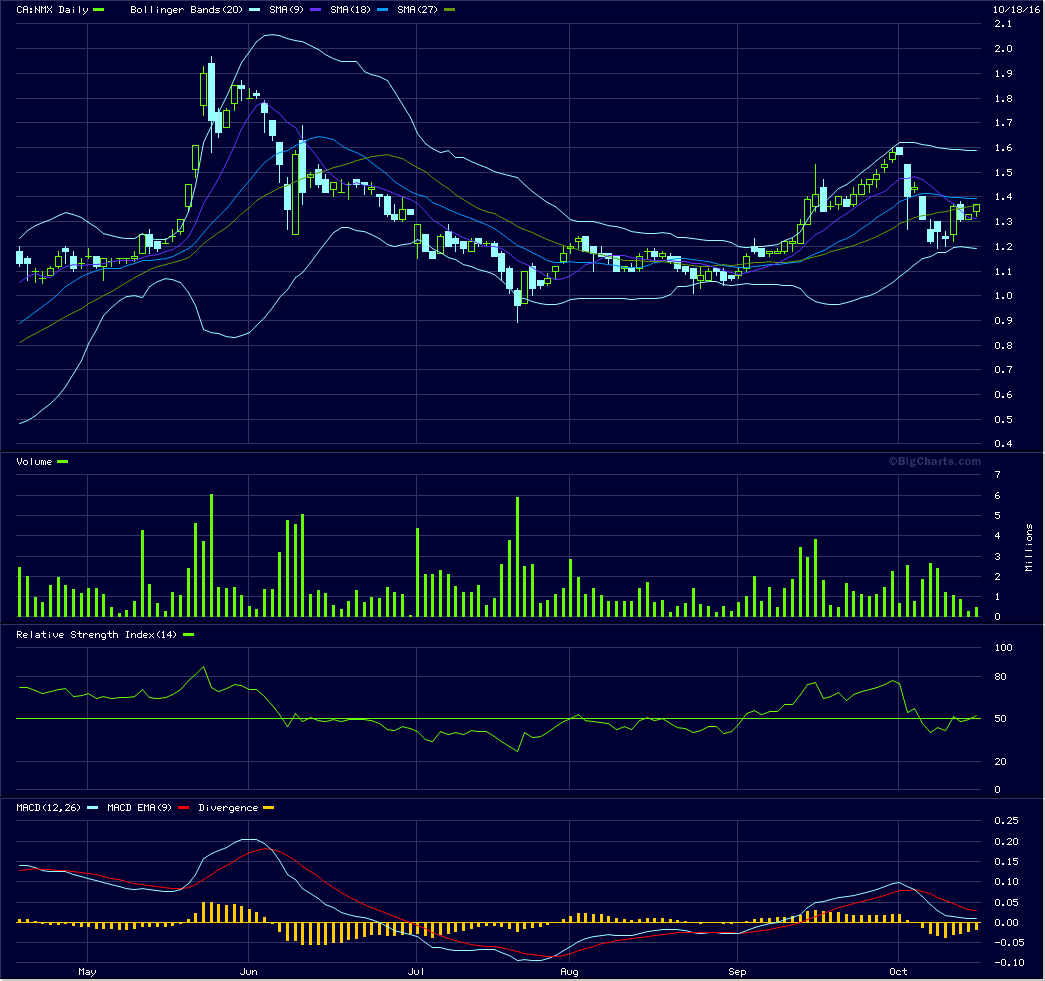Click the Jul label on time axis
This screenshot has height=981, width=1045.
tap(416, 972)
